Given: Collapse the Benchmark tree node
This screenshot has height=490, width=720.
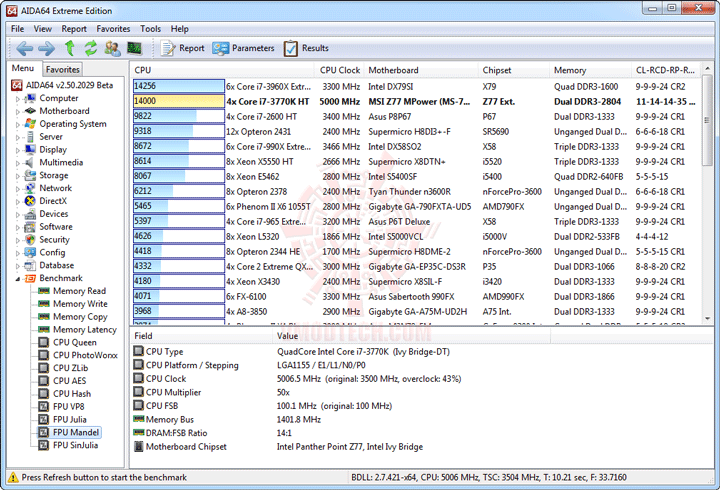Looking at the screenshot, I should 18,278.
